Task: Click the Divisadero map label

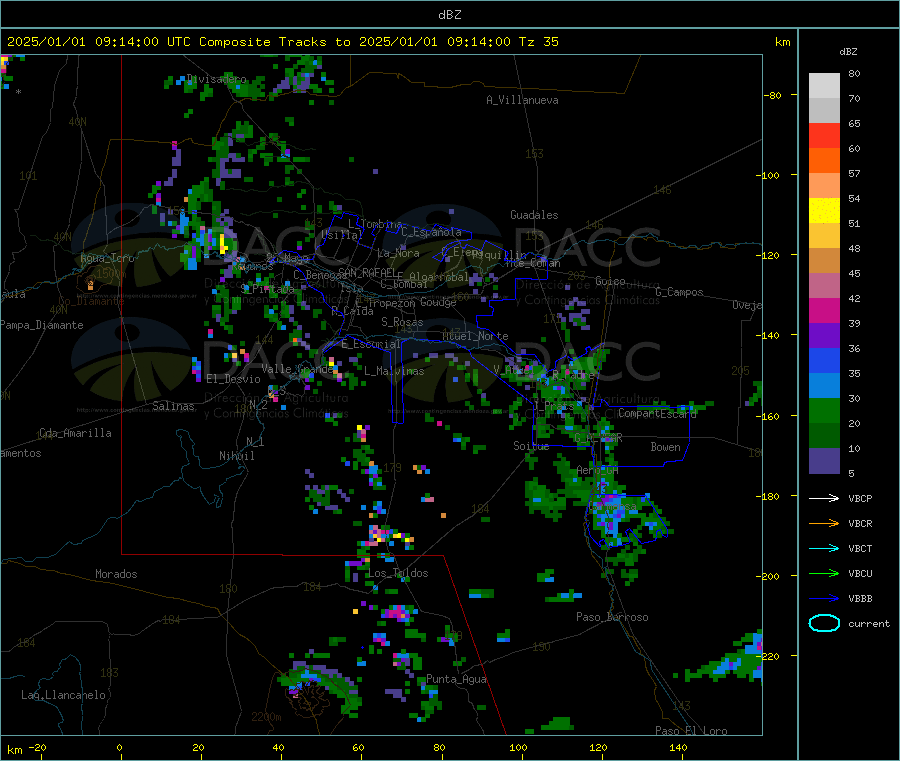Action: [x=216, y=79]
